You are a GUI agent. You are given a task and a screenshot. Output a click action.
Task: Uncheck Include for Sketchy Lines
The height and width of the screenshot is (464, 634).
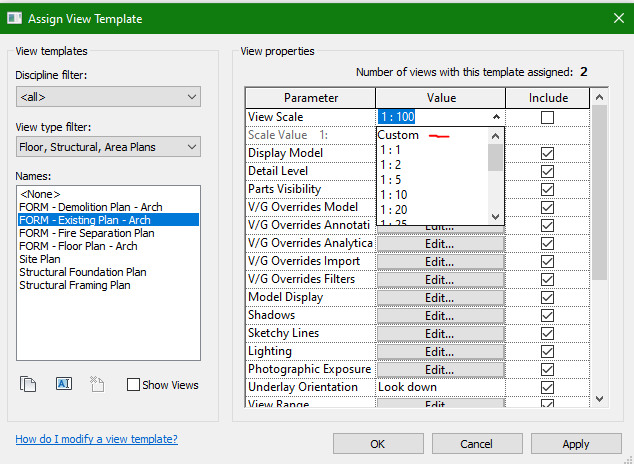click(547, 333)
